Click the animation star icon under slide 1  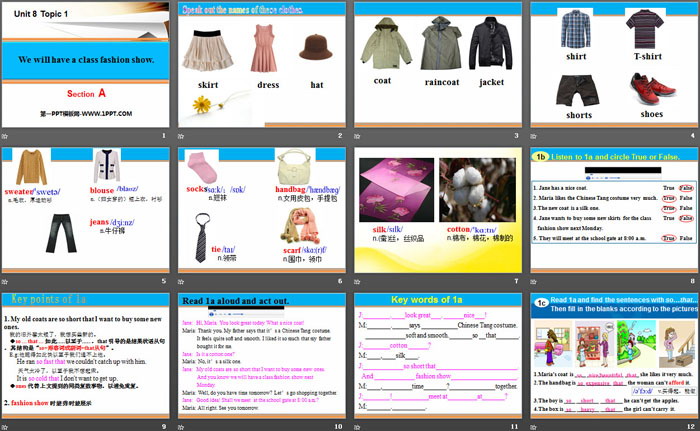pyautogui.click(x=5, y=136)
